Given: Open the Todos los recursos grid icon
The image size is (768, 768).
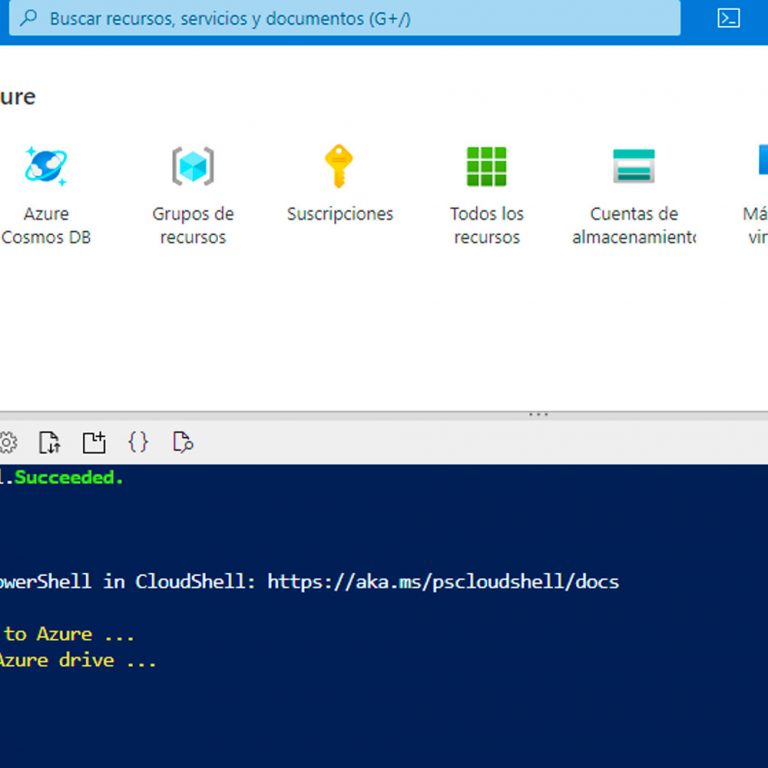Looking at the screenshot, I should (486, 167).
